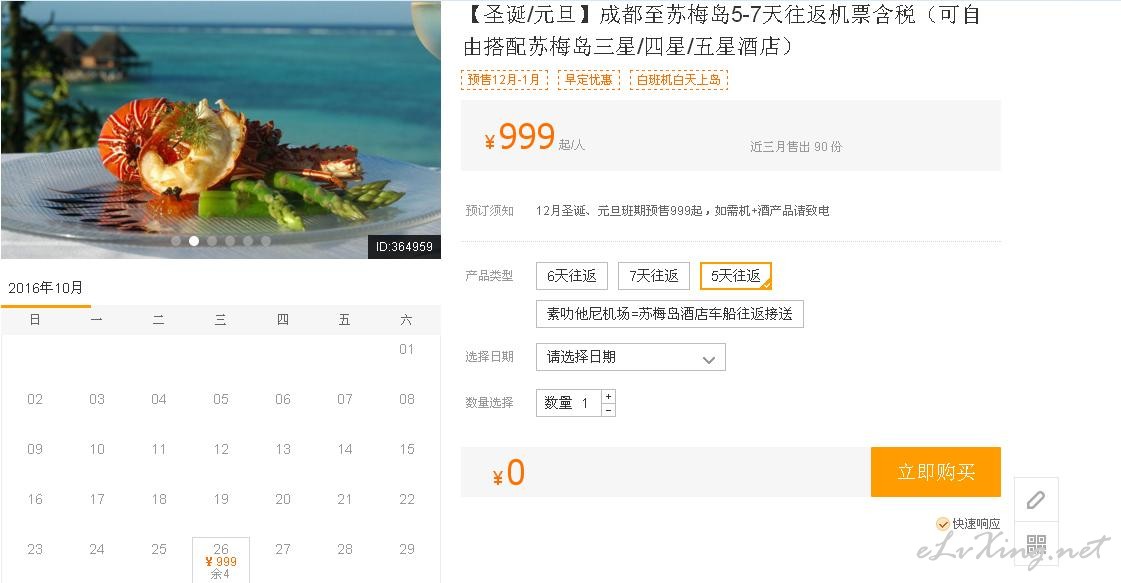Click the pencil feedback icon
The height and width of the screenshot is (583, 1121).
1036,500
